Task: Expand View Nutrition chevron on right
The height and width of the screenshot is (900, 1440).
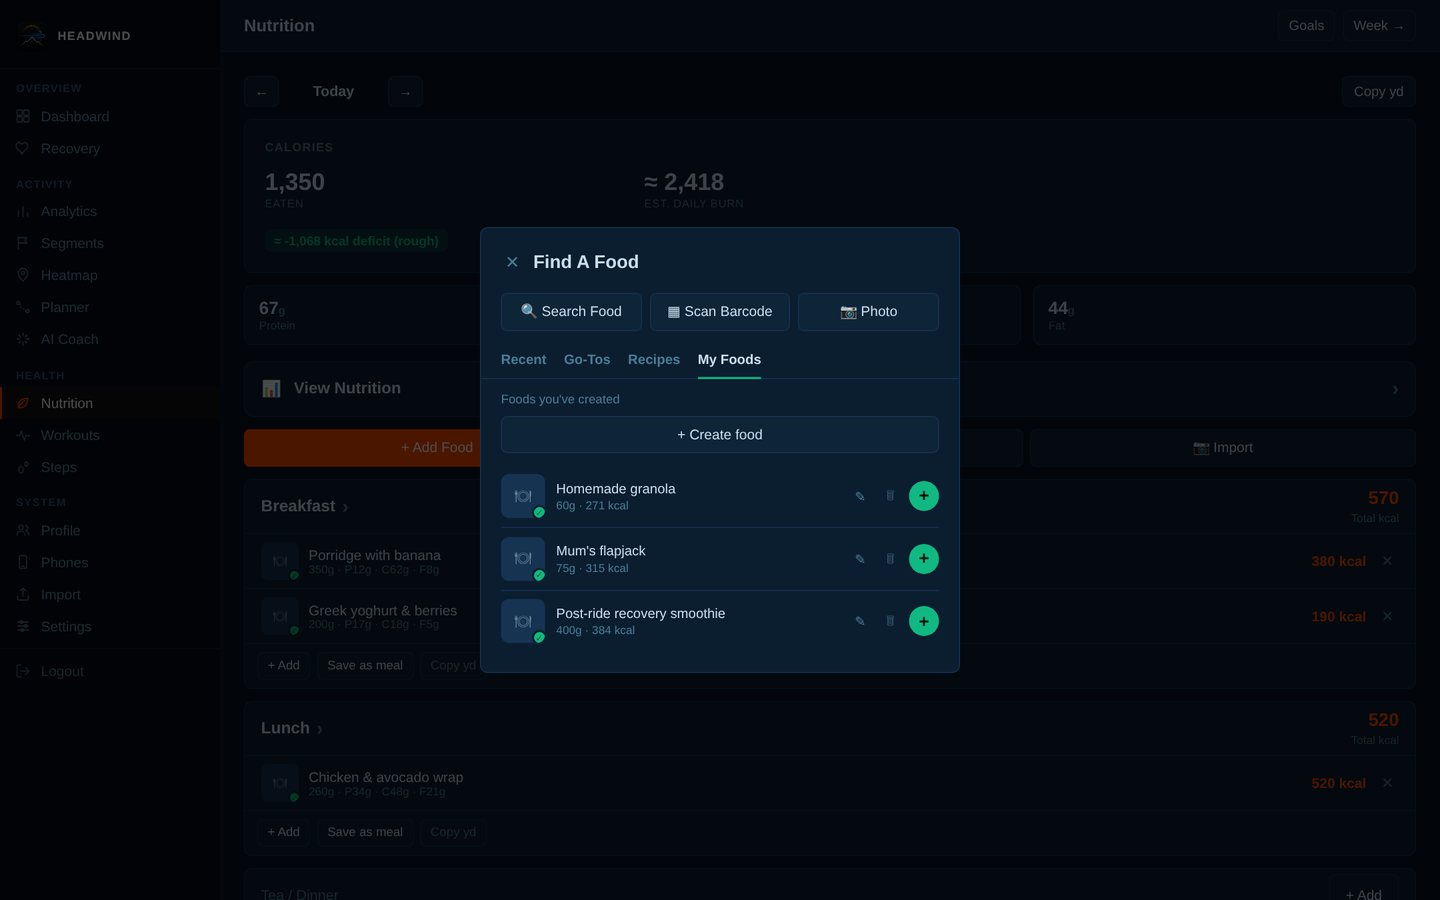Action: [x=1395, y=390]
